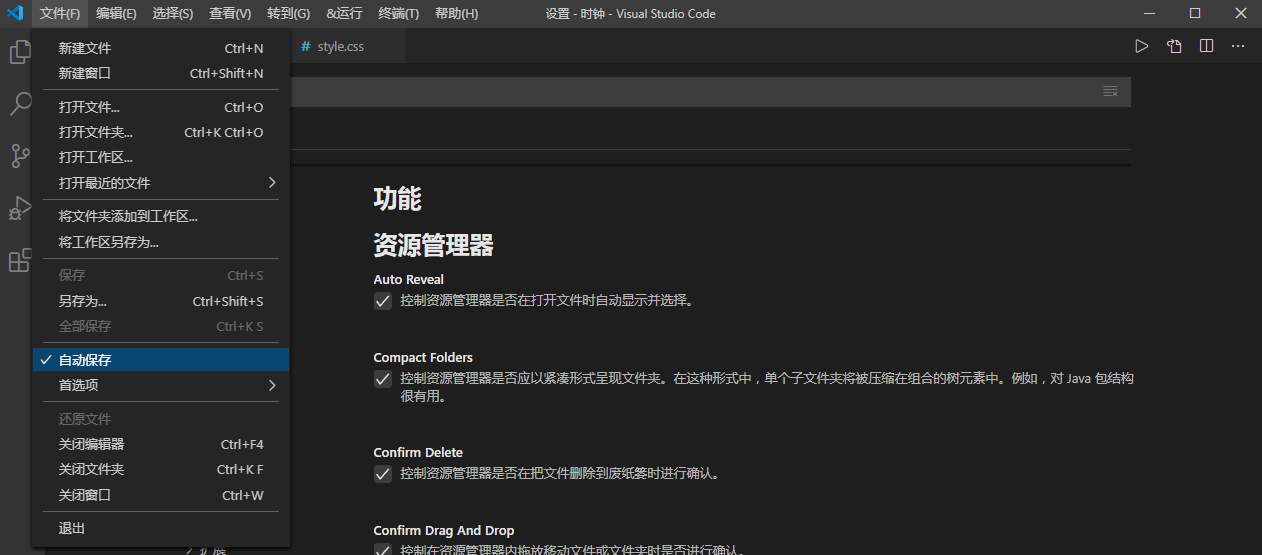The image size is (1262, 555).
Task: Choose 新建文件 from the File menu
Action: coord(160,48)
